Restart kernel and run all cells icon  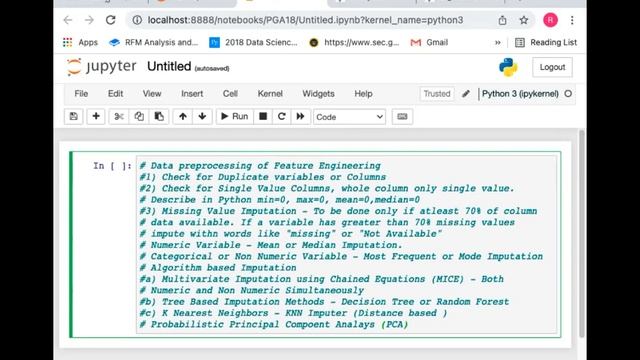click(300, 117)
